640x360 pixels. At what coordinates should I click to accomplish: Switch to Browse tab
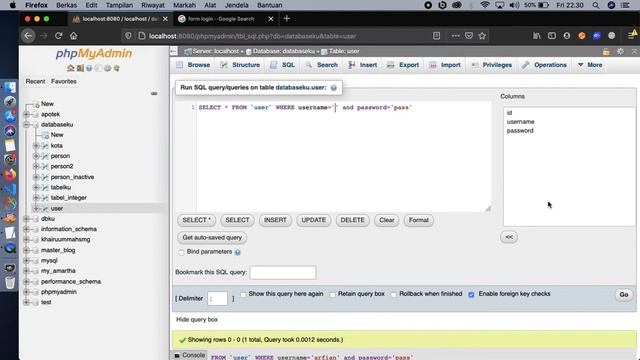(193, 65)
